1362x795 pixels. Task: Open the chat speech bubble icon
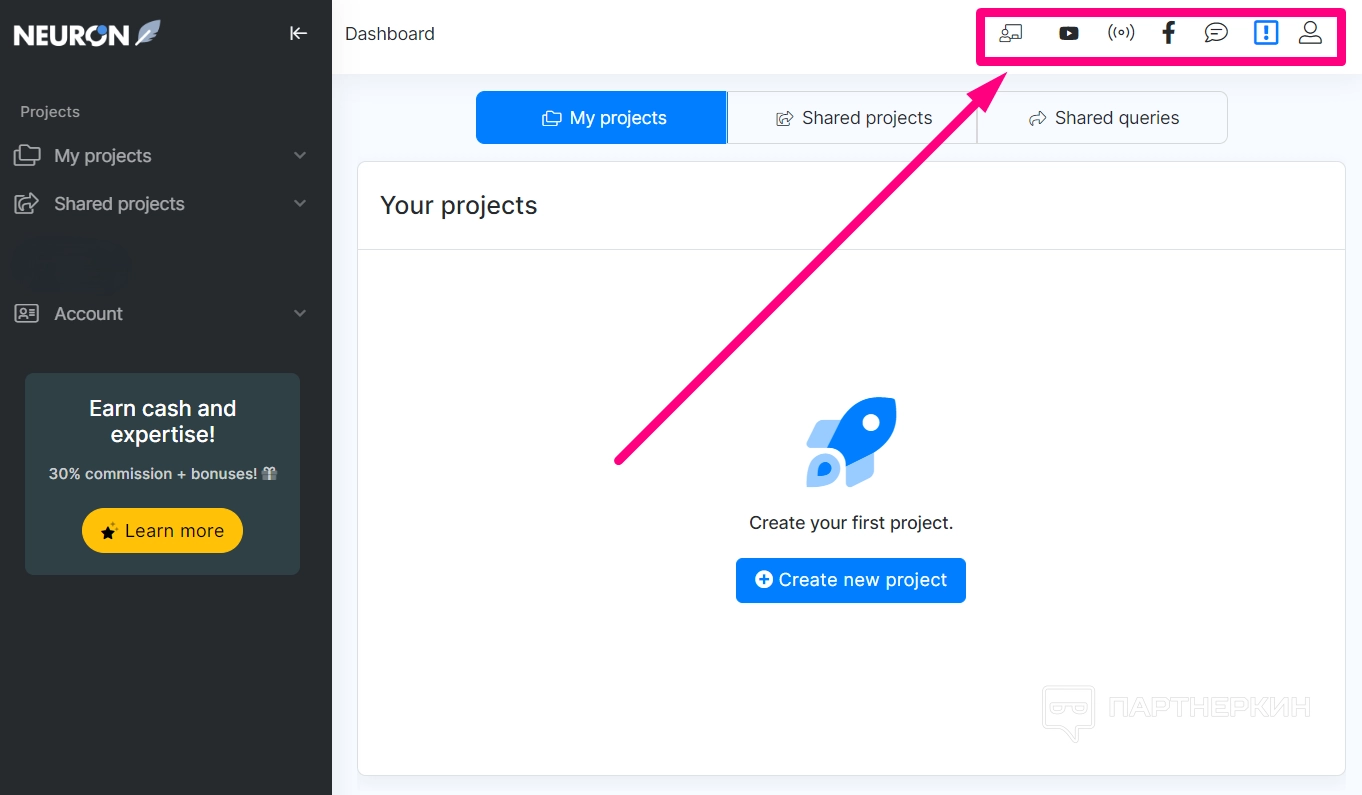pos(1216,33)
